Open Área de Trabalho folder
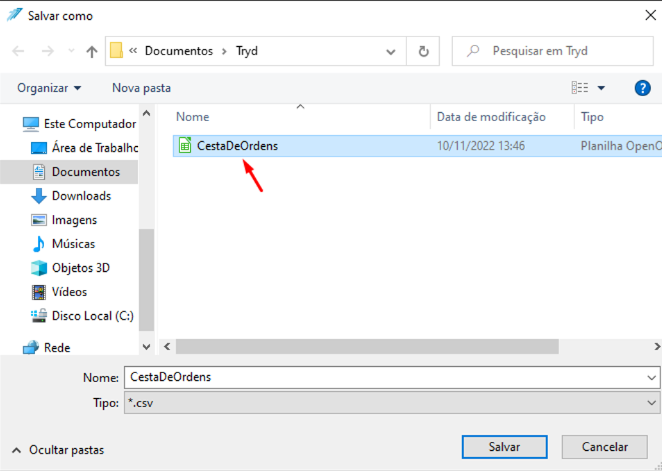Image resolution: width=662 pixels, height=471 pixels. (x=84, y=148)
